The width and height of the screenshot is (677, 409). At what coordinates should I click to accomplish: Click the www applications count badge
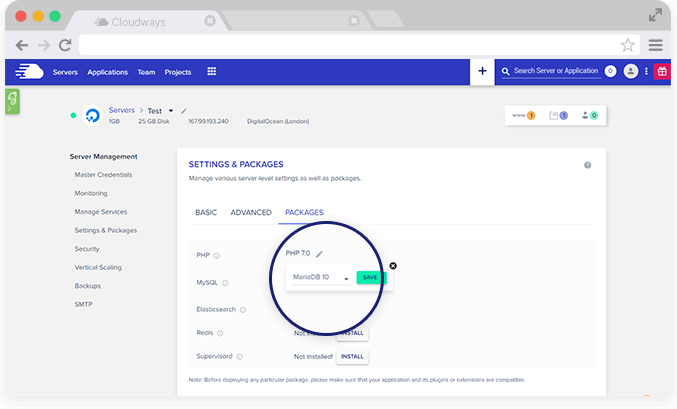(525, 116)
